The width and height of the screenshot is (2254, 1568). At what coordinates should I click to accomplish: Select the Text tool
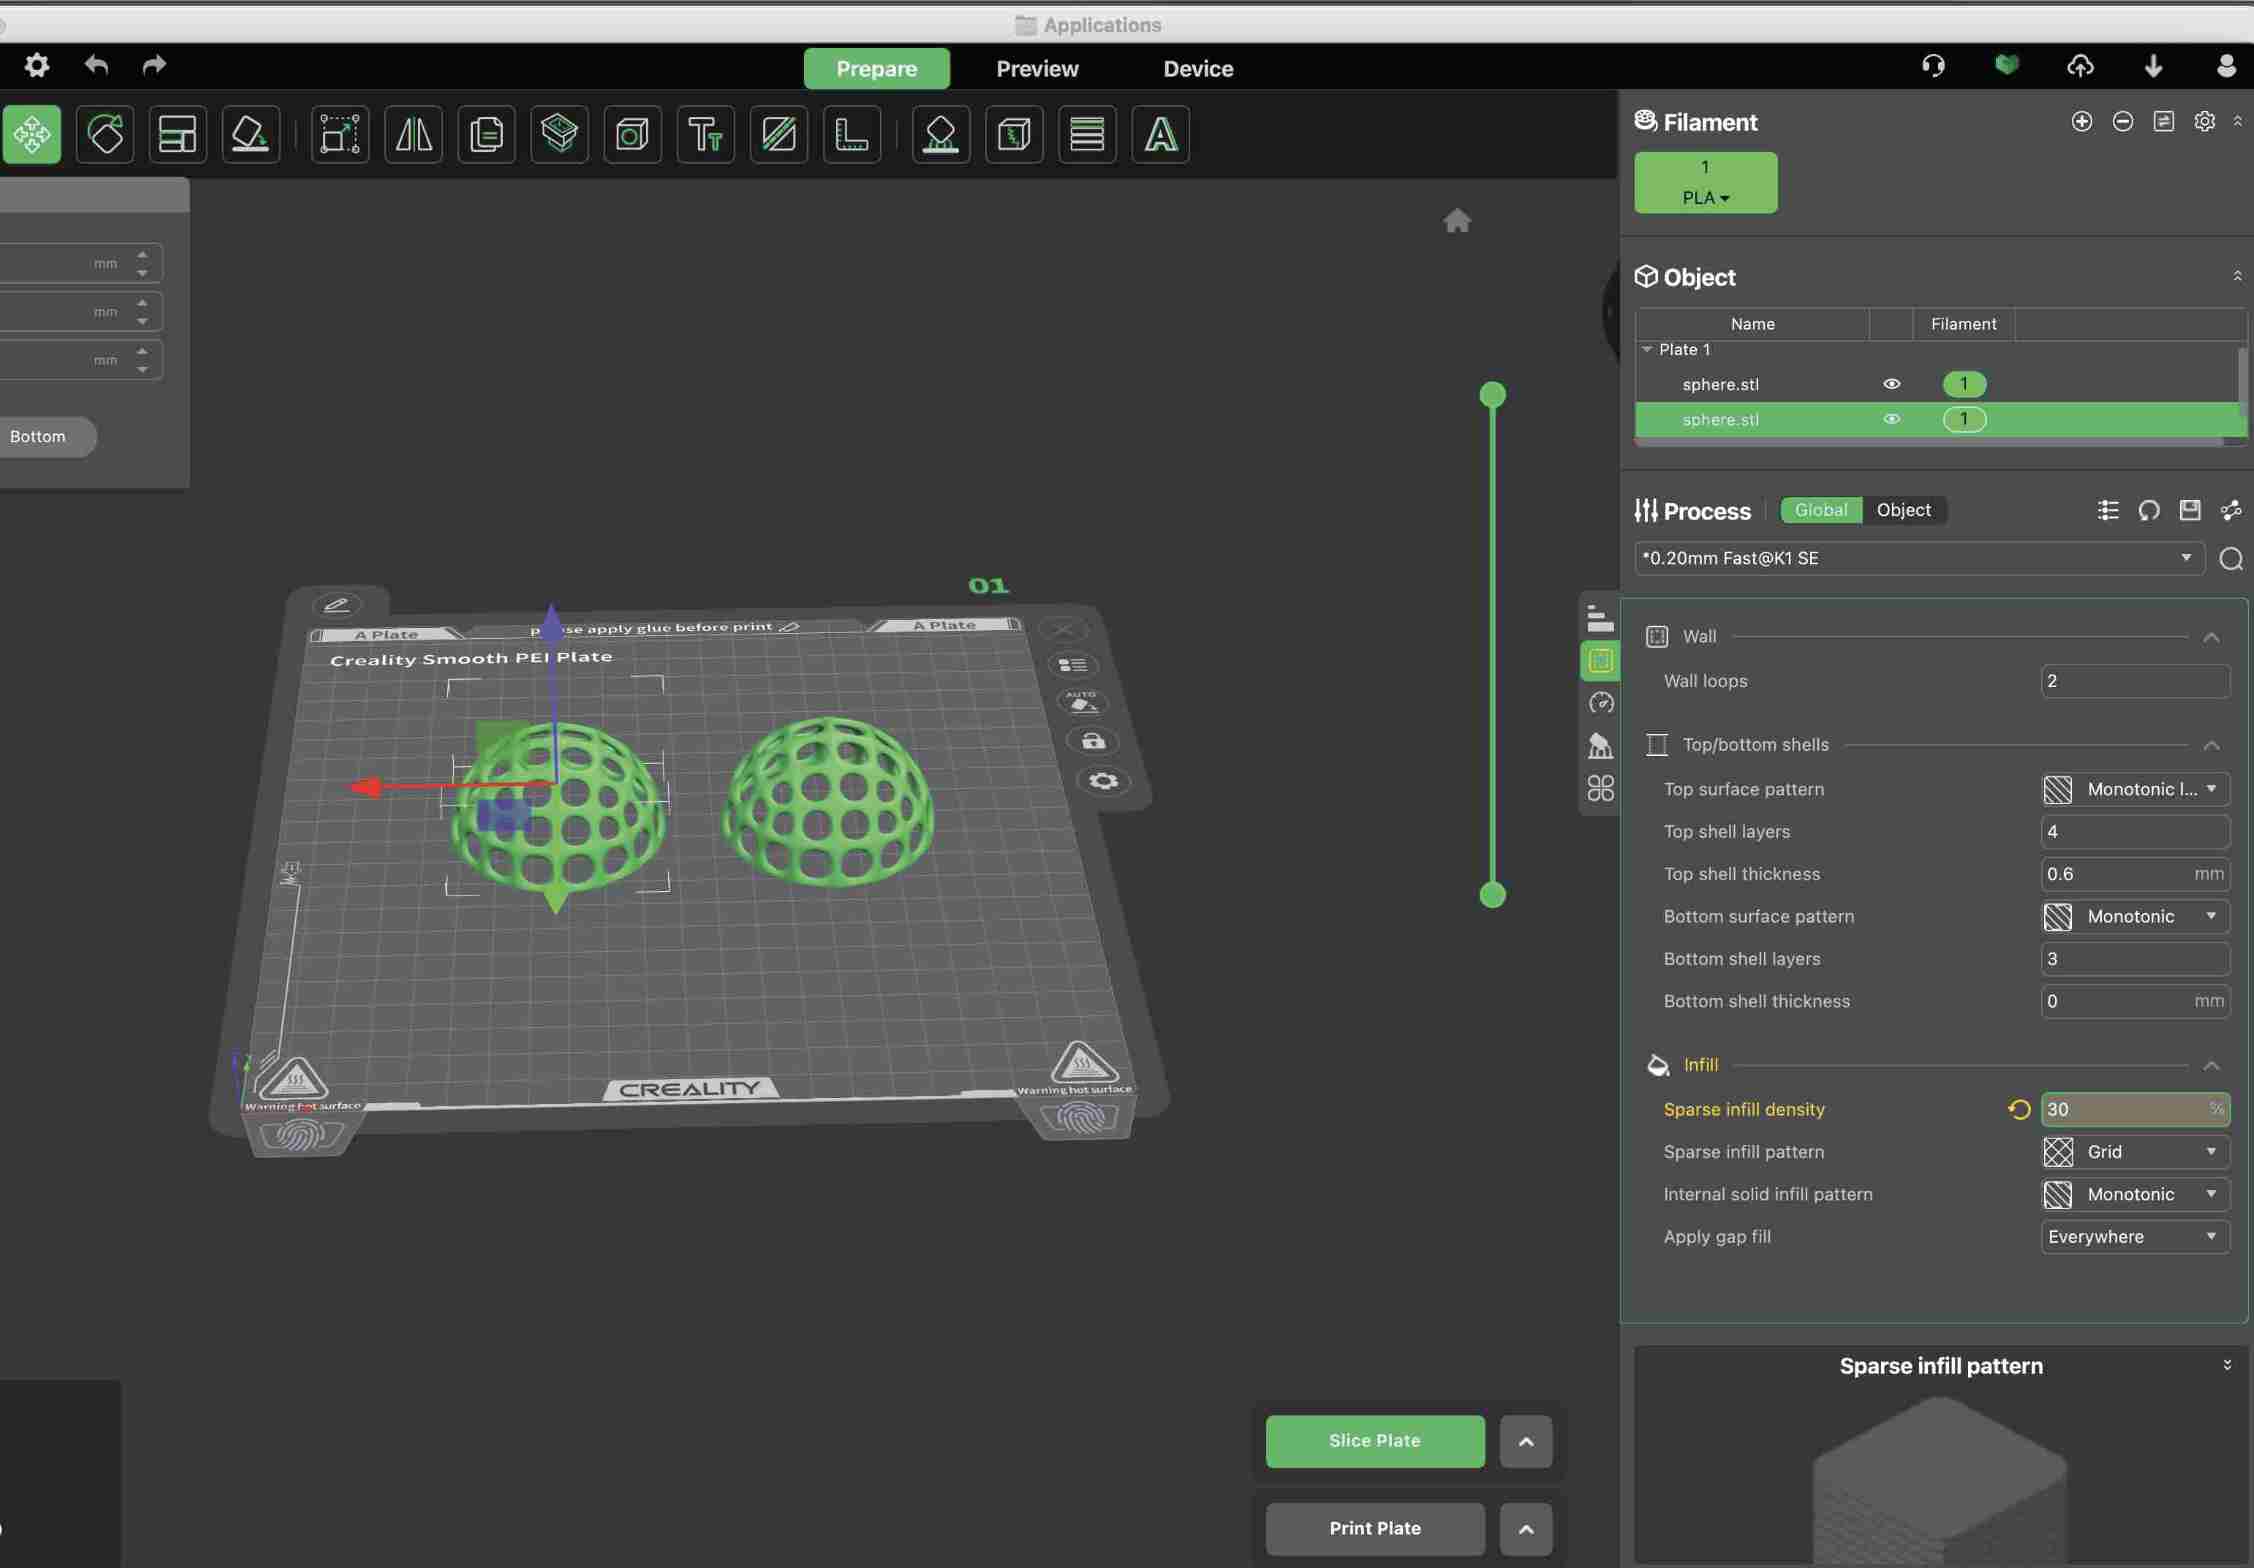pyautogui.click(x=705, y=134)
